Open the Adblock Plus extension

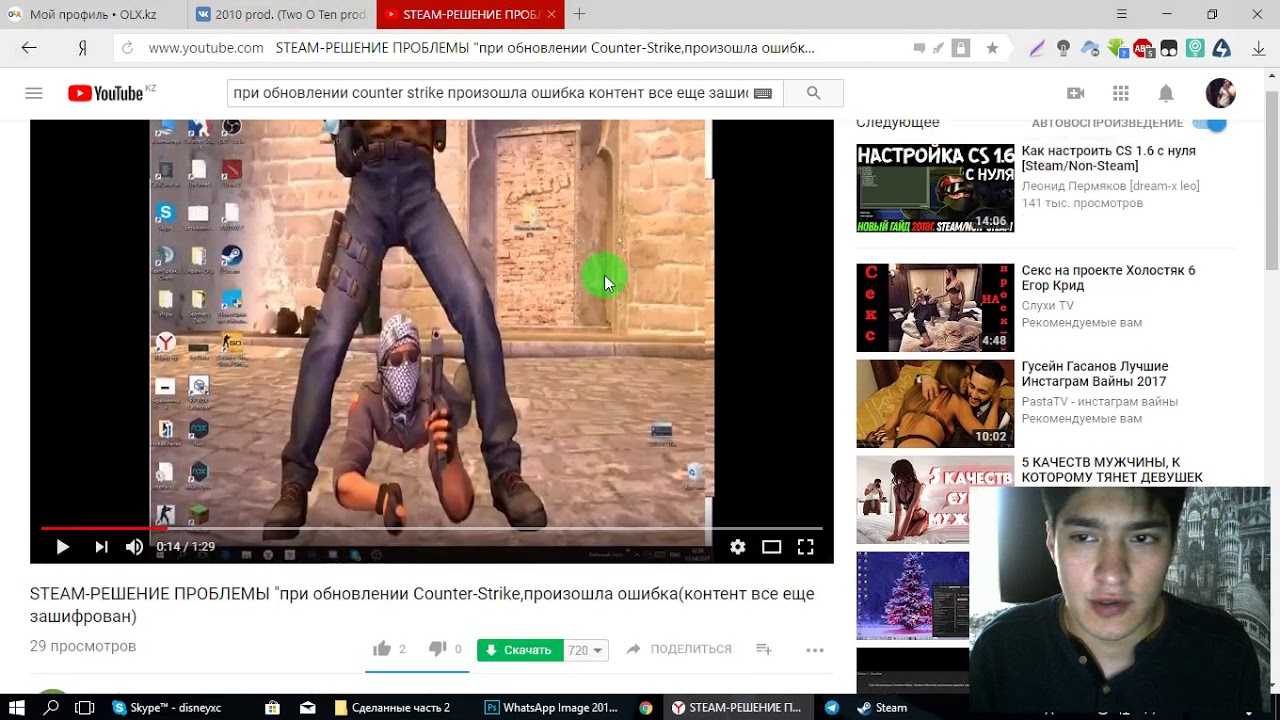point(1143,48)
